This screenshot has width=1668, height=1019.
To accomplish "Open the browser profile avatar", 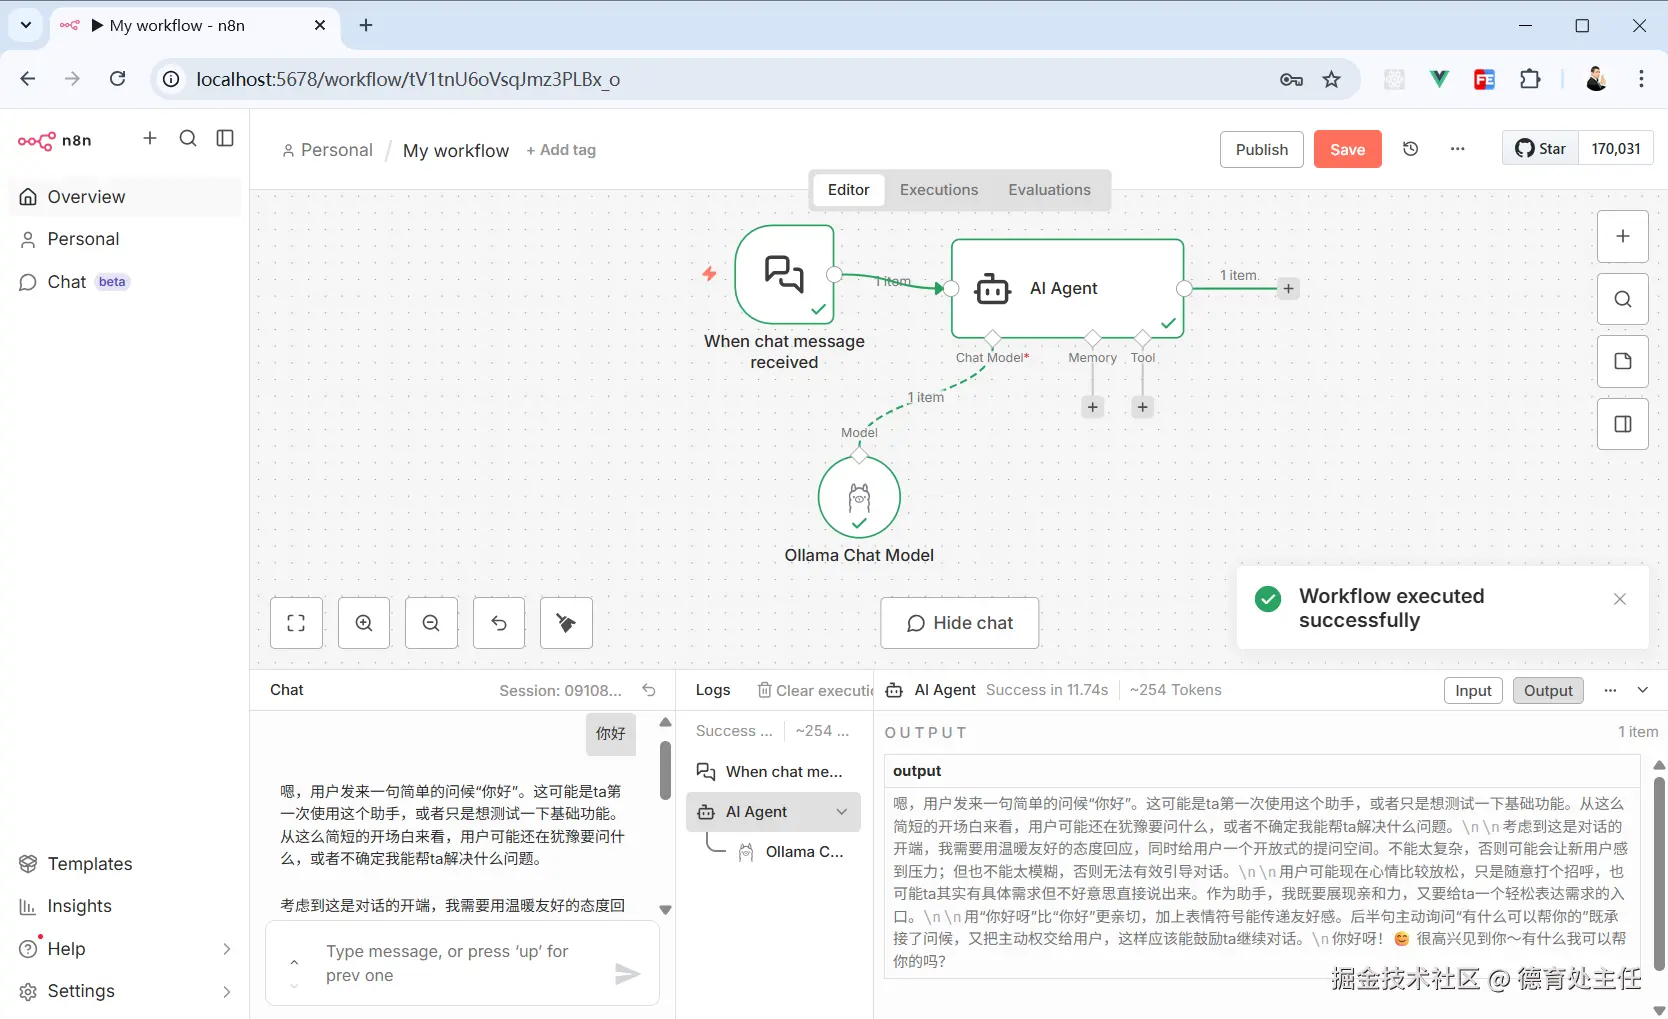I will point(1596,79).
